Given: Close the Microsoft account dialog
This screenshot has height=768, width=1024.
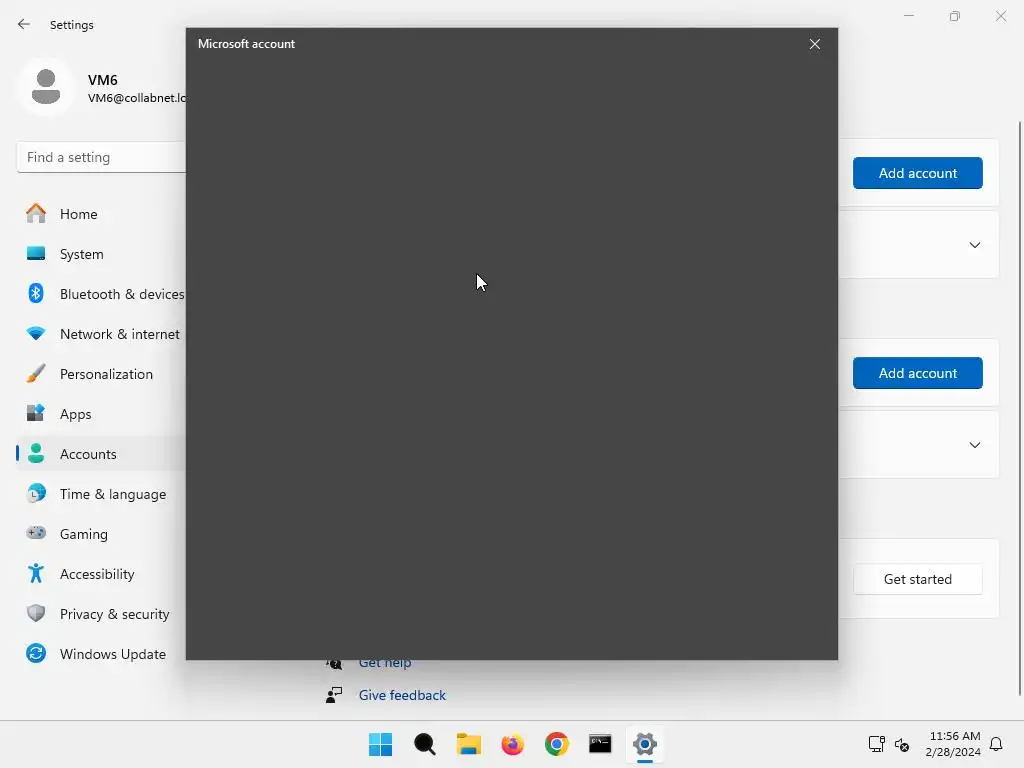Looking at the screenshot, I should 814,44.
